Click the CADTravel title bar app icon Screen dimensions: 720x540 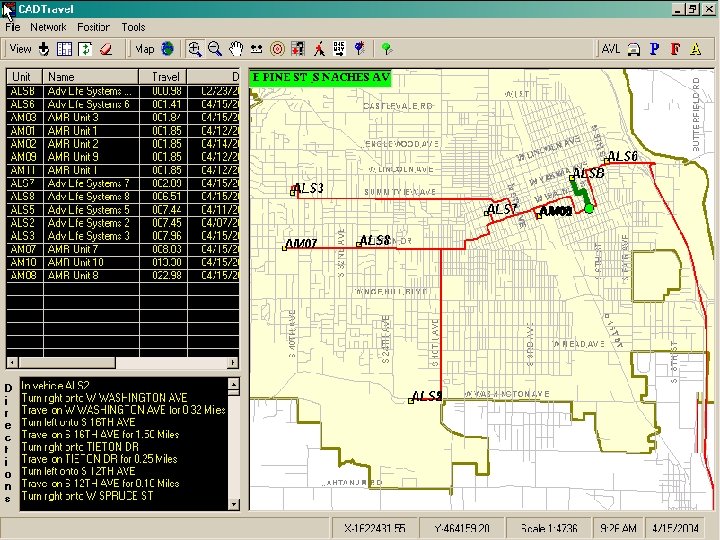coord(9,10)
